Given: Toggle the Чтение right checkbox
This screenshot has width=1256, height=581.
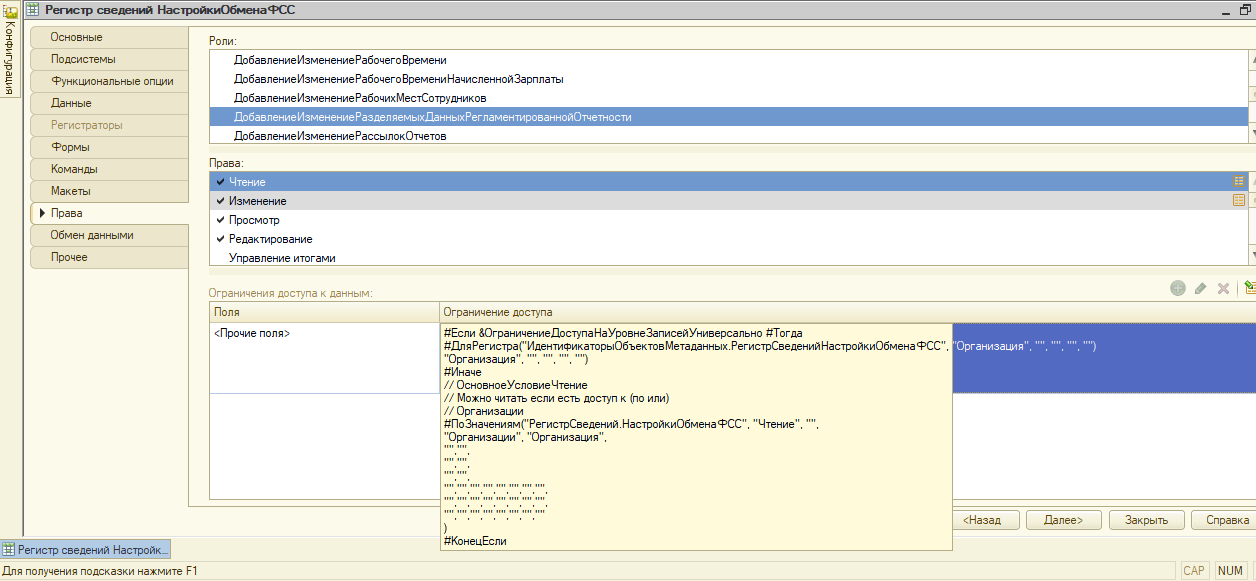Looking at the screenshot, I should 220,182.
